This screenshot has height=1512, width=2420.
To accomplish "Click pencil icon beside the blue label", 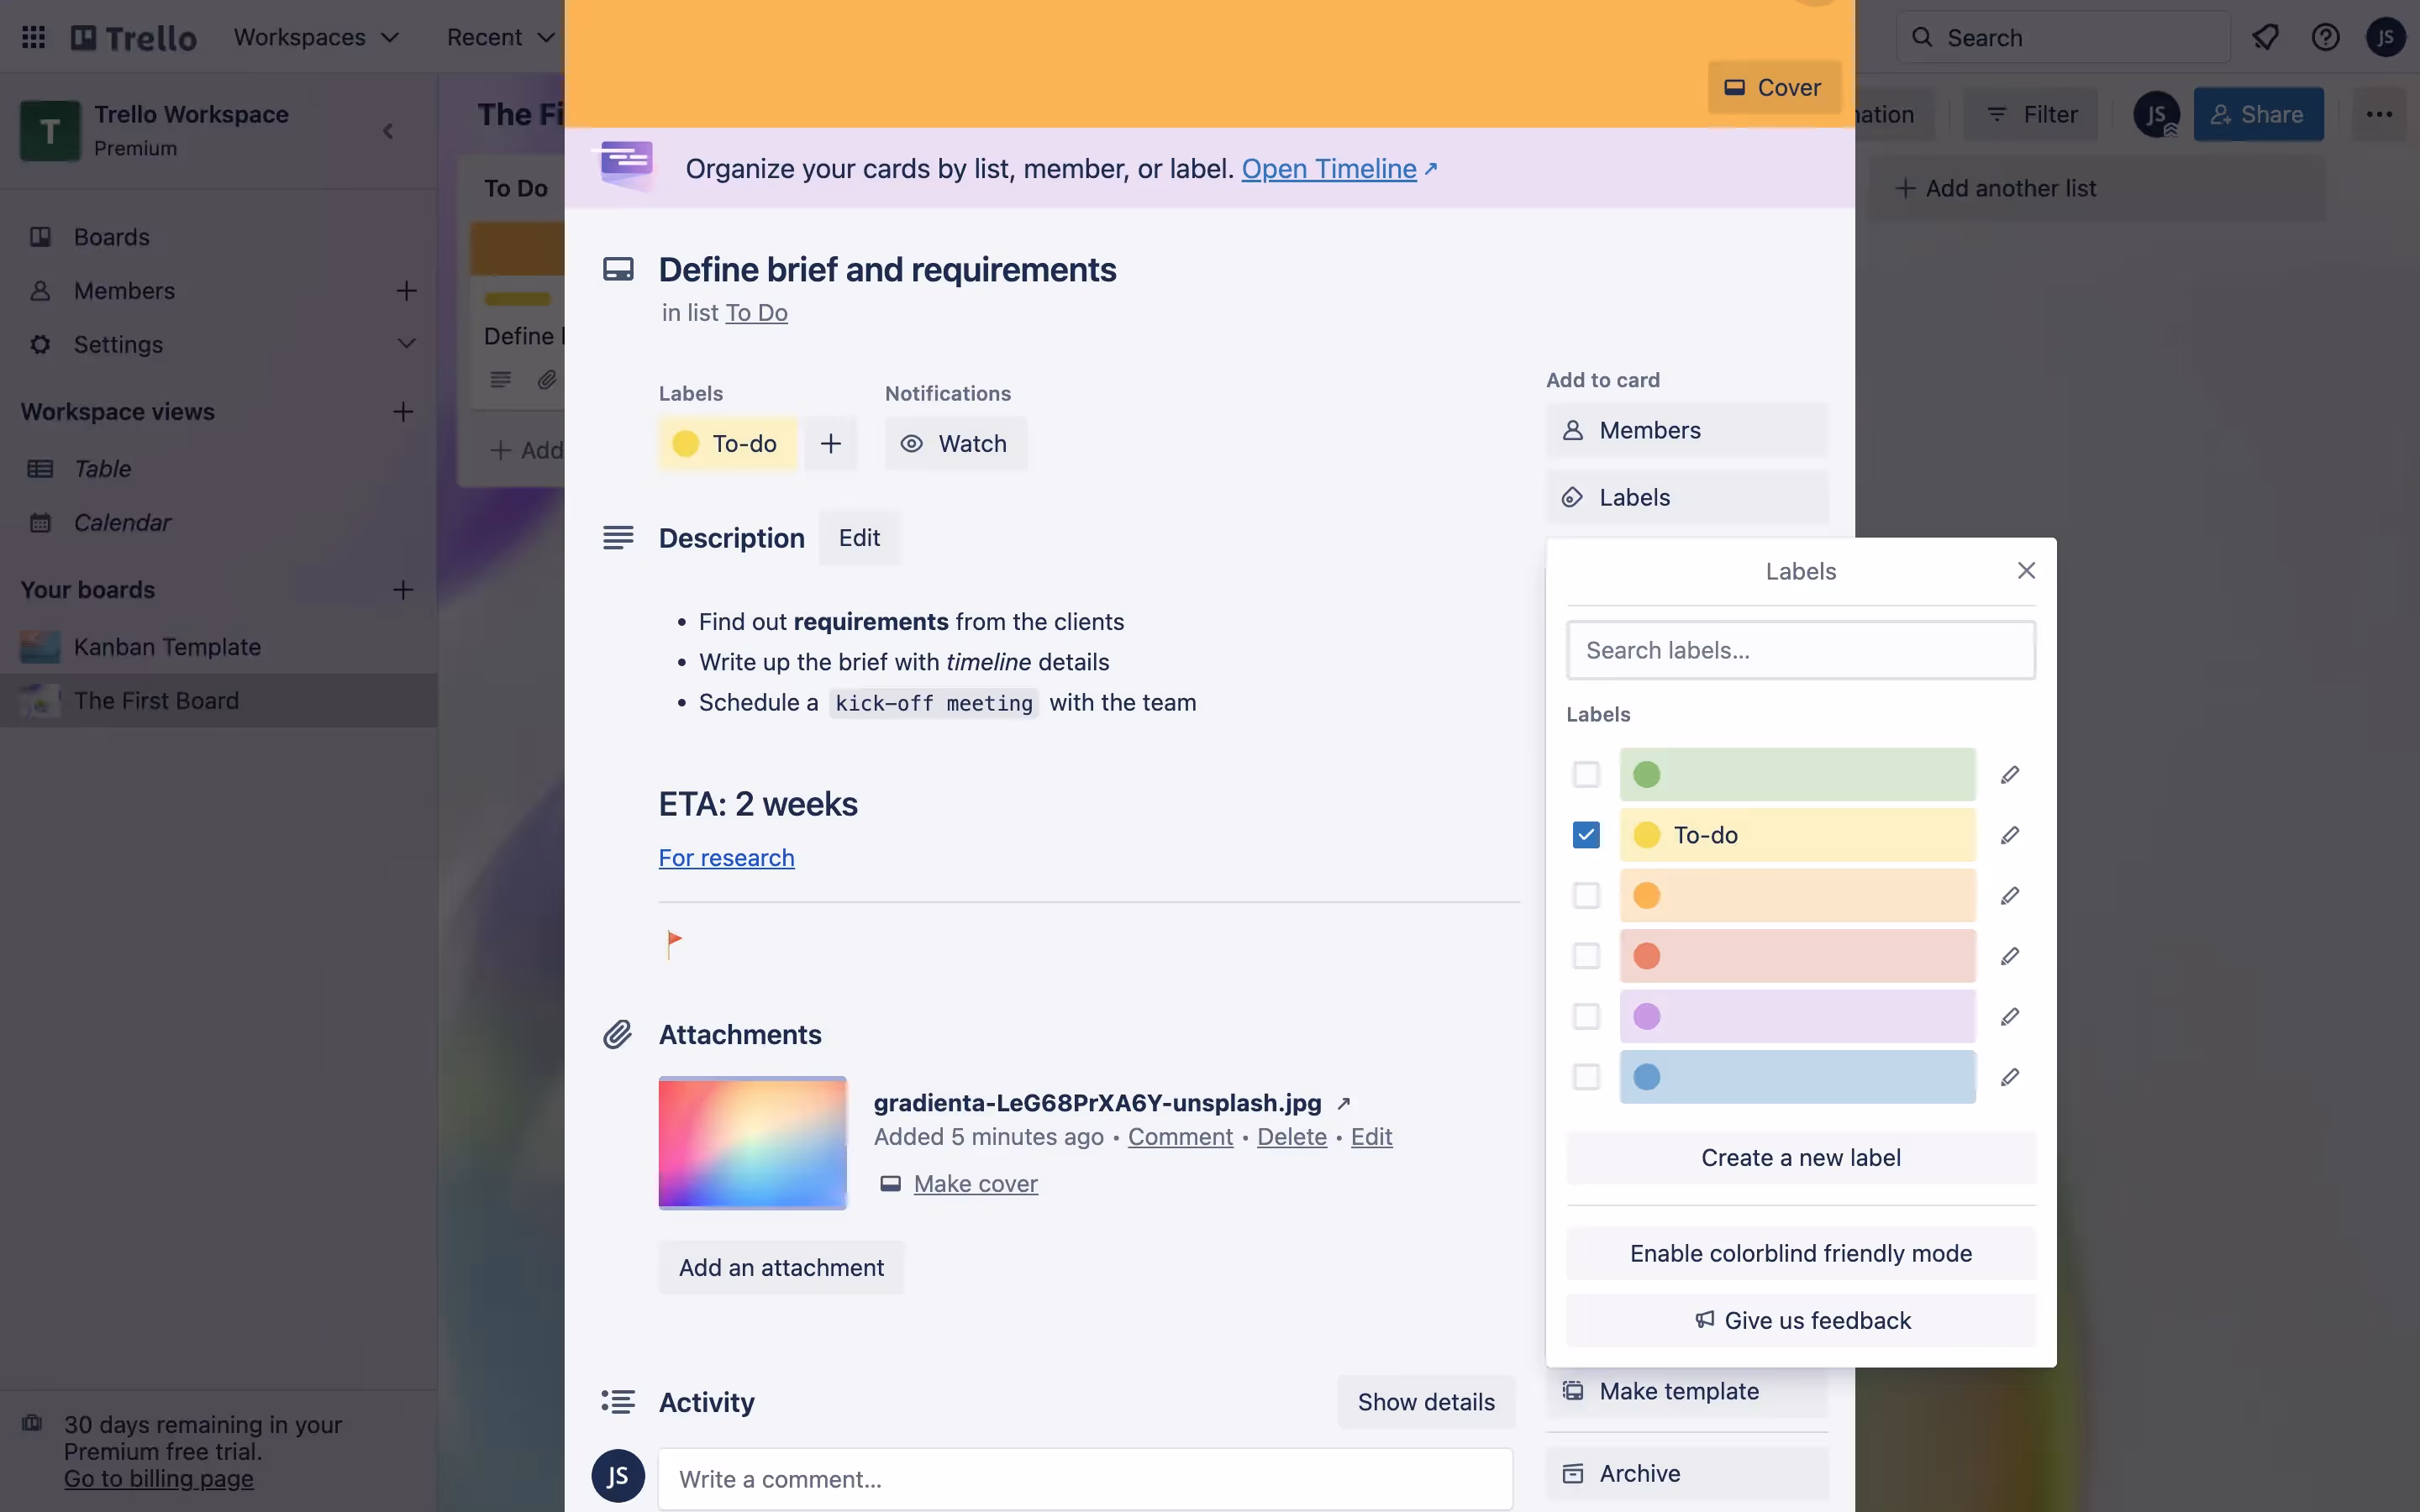I will click(x=2009, y=1077).
